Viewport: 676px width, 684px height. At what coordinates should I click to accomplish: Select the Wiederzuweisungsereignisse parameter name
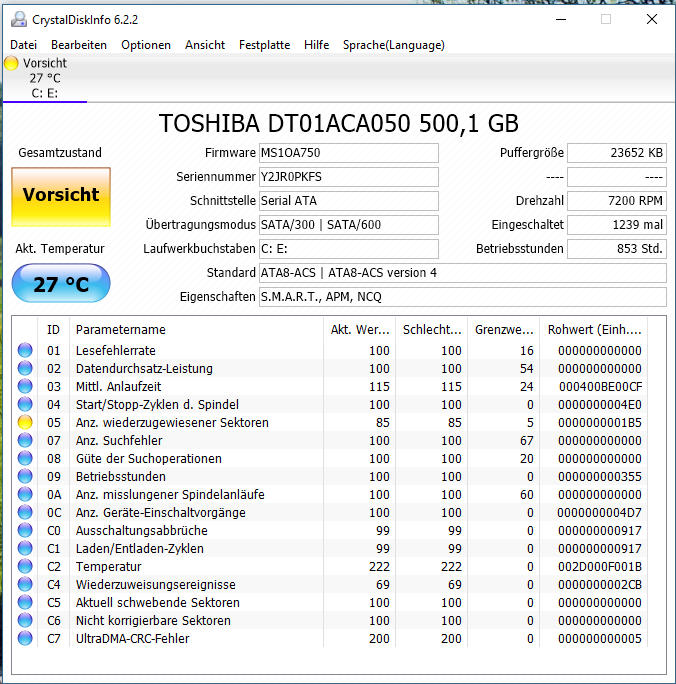(156, 585)
